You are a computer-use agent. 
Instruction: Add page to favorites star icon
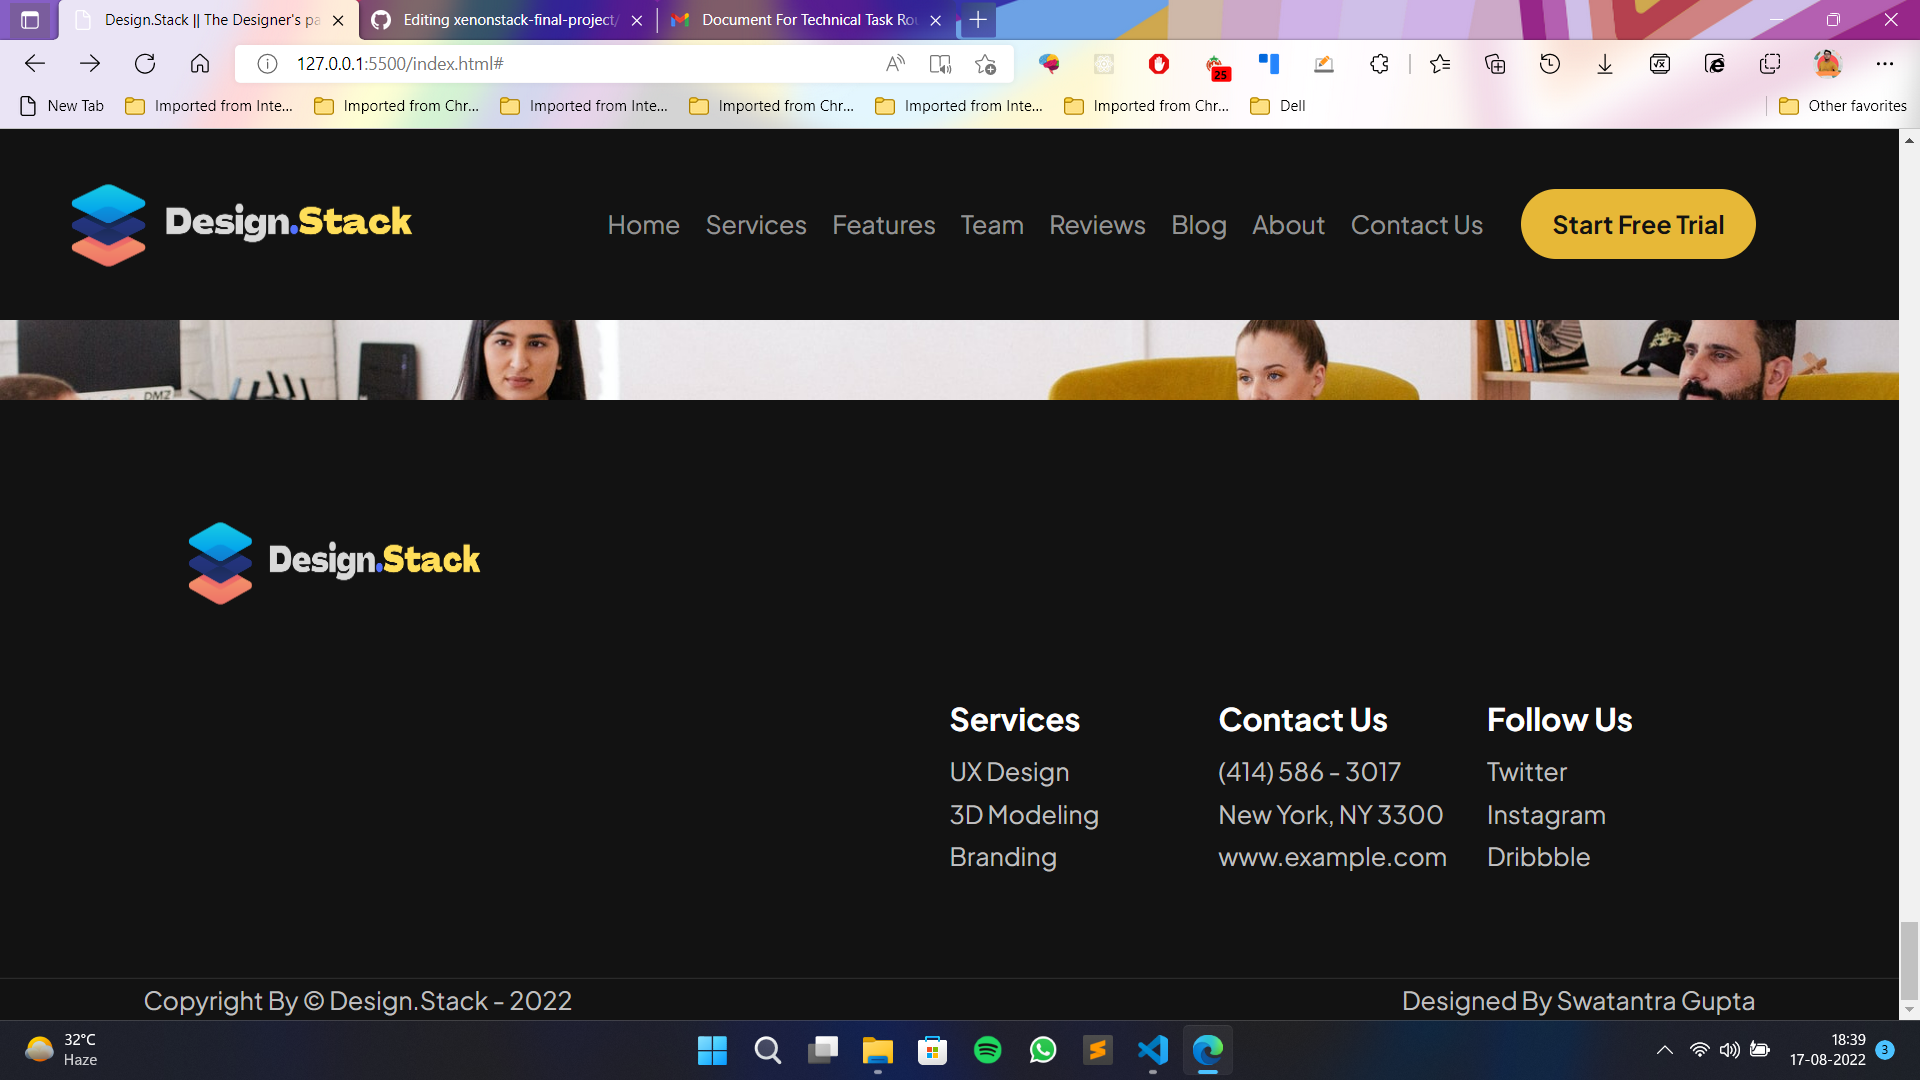(x=985, y=64)
